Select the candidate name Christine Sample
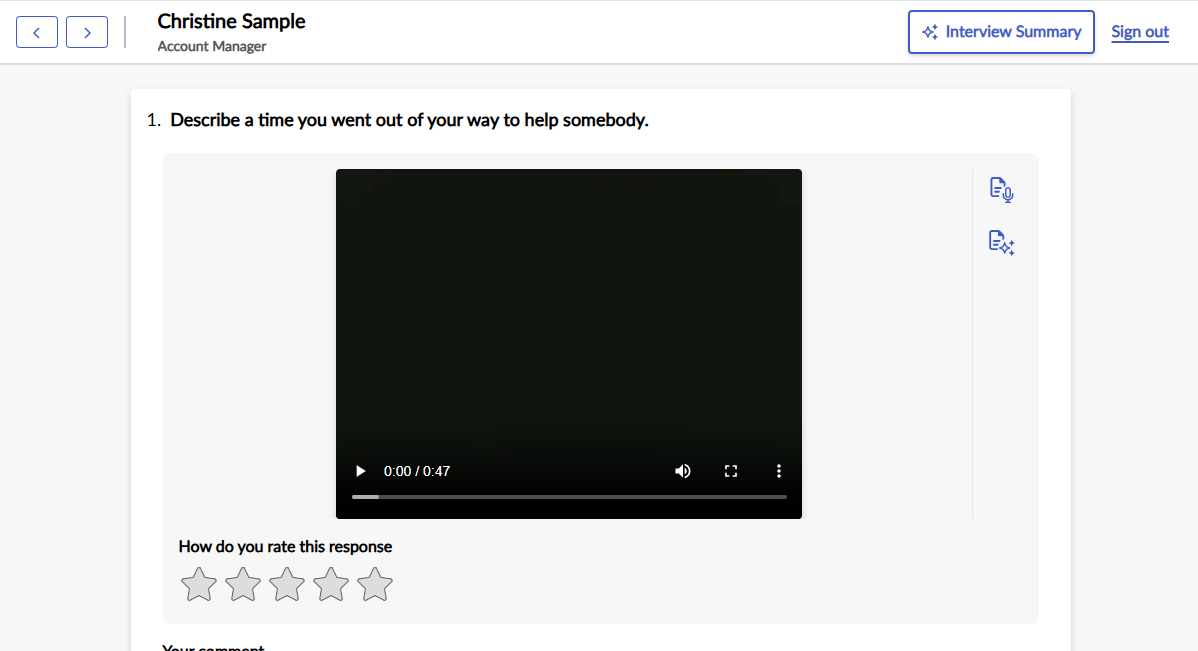Image resolution: width=1198 pixels, height=651 pixels. pyautogui.click(x=232, y=21)
